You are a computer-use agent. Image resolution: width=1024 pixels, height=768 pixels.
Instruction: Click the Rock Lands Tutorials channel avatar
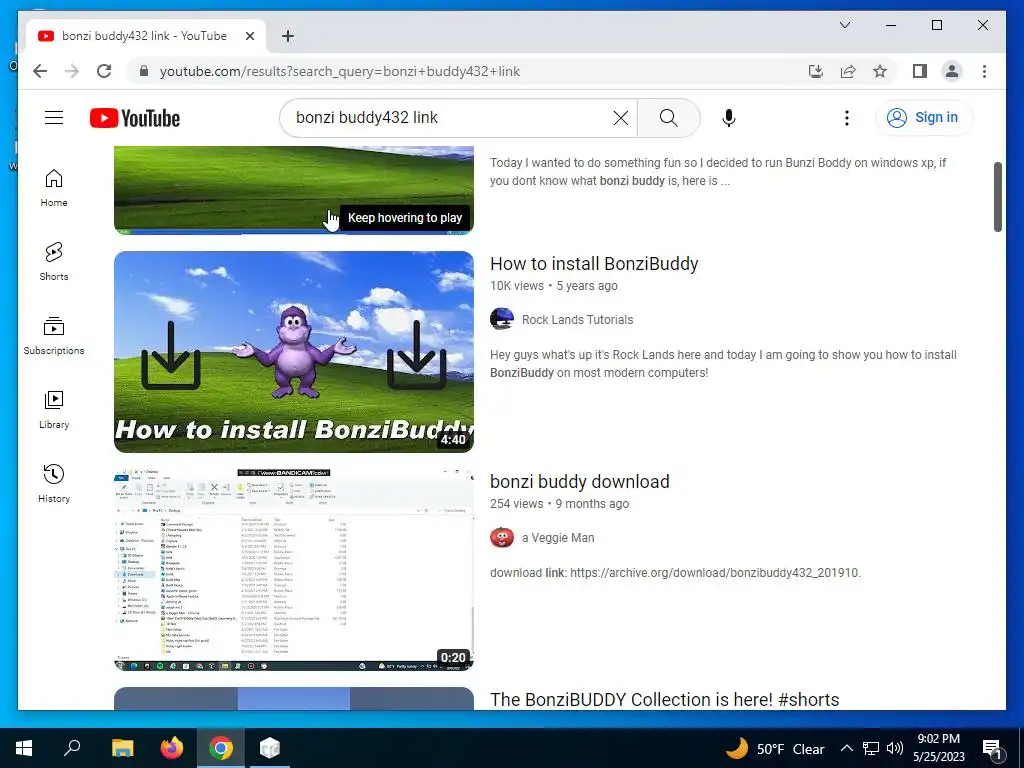coord(502,319)
